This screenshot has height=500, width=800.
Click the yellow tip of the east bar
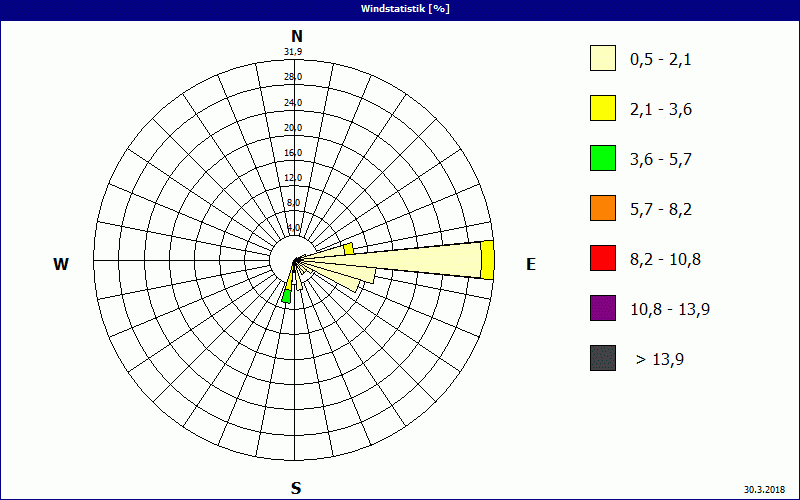pos(487,260)
